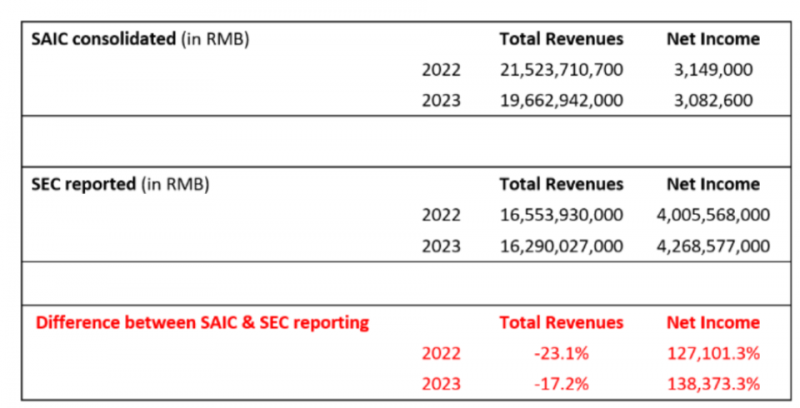
Task: Click the SAIC 2023 net income 3,082,600
Action: pyautogui.click(x=712, y=101)
